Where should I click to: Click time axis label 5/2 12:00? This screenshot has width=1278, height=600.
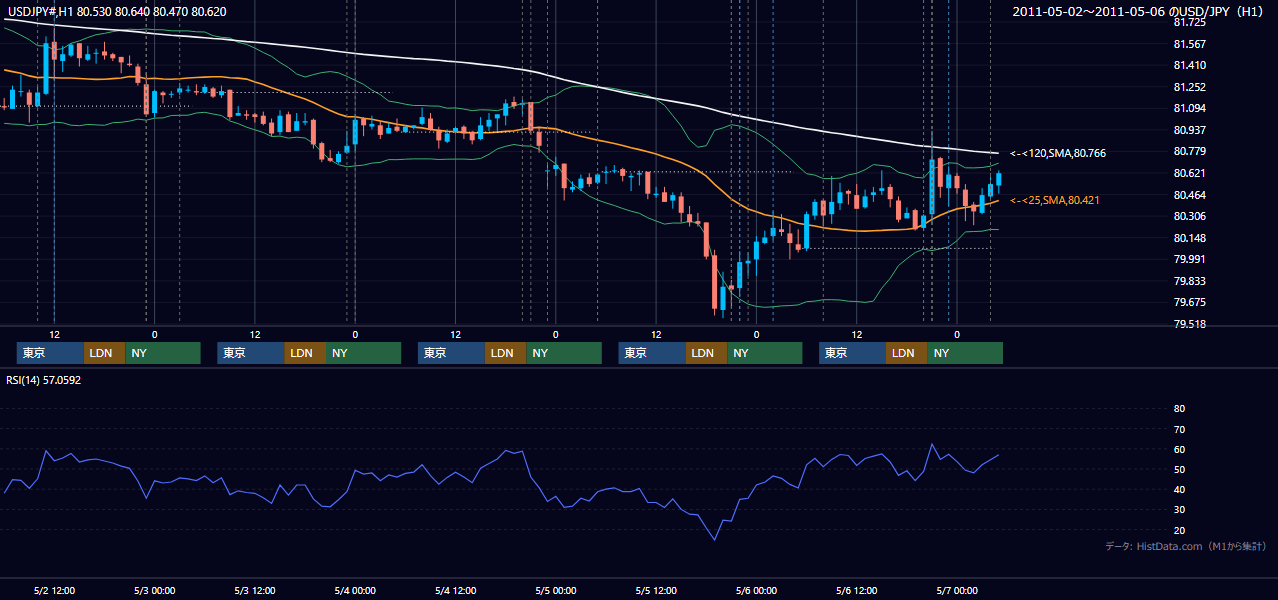tap(54, 590)
